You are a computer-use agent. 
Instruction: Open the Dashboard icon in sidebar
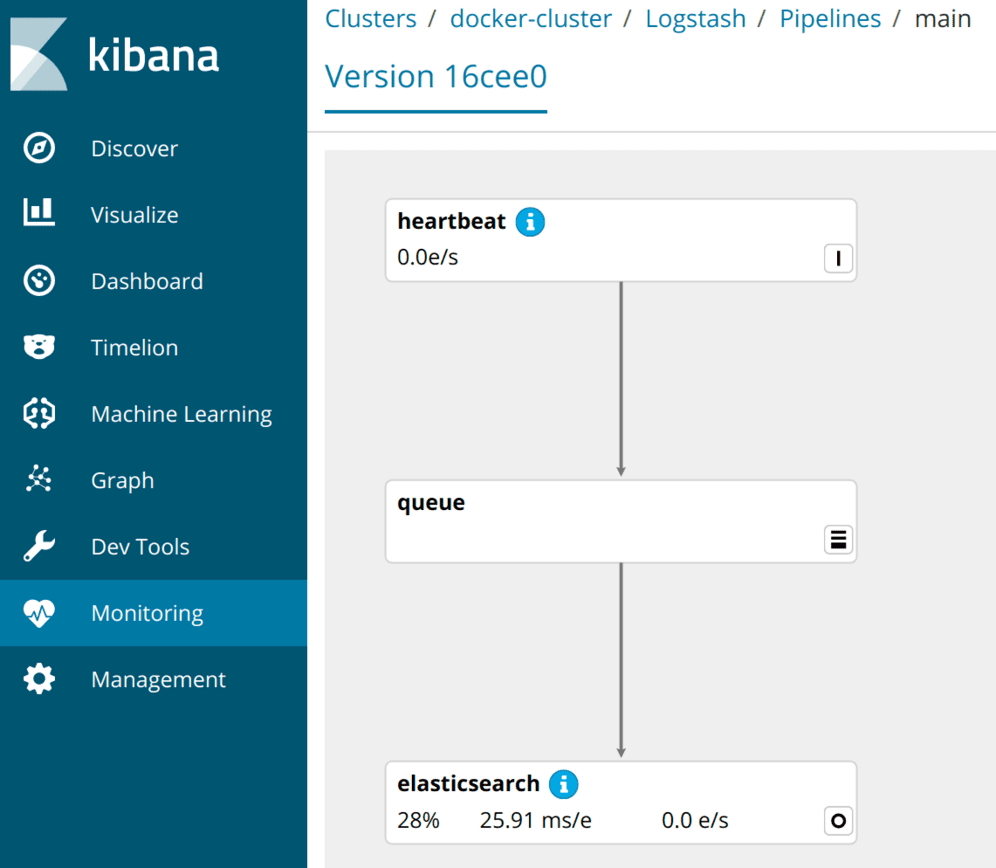38,280
